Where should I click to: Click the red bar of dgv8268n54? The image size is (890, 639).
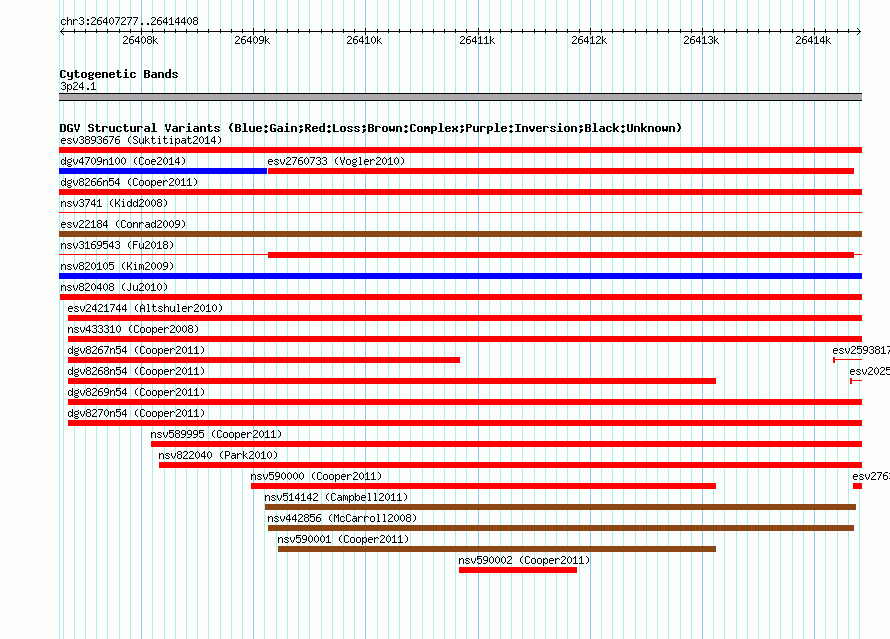click(x=392, y=381)
